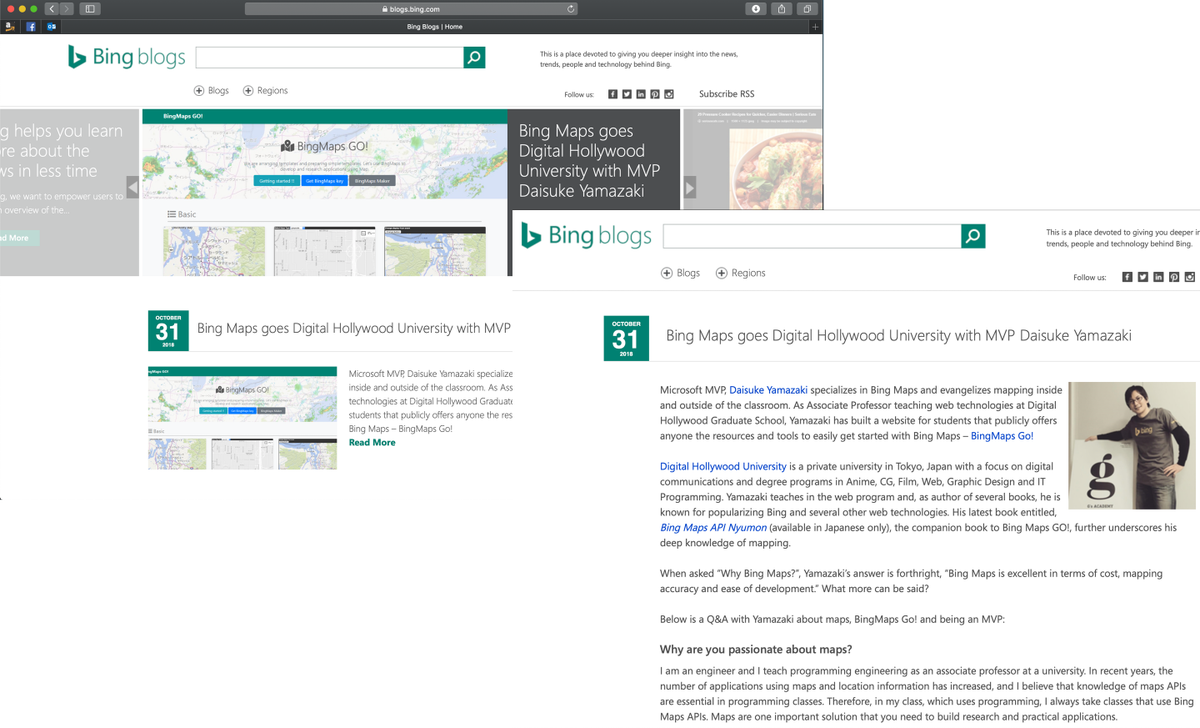Add a new Safari tab

click(x=816, y=26)
